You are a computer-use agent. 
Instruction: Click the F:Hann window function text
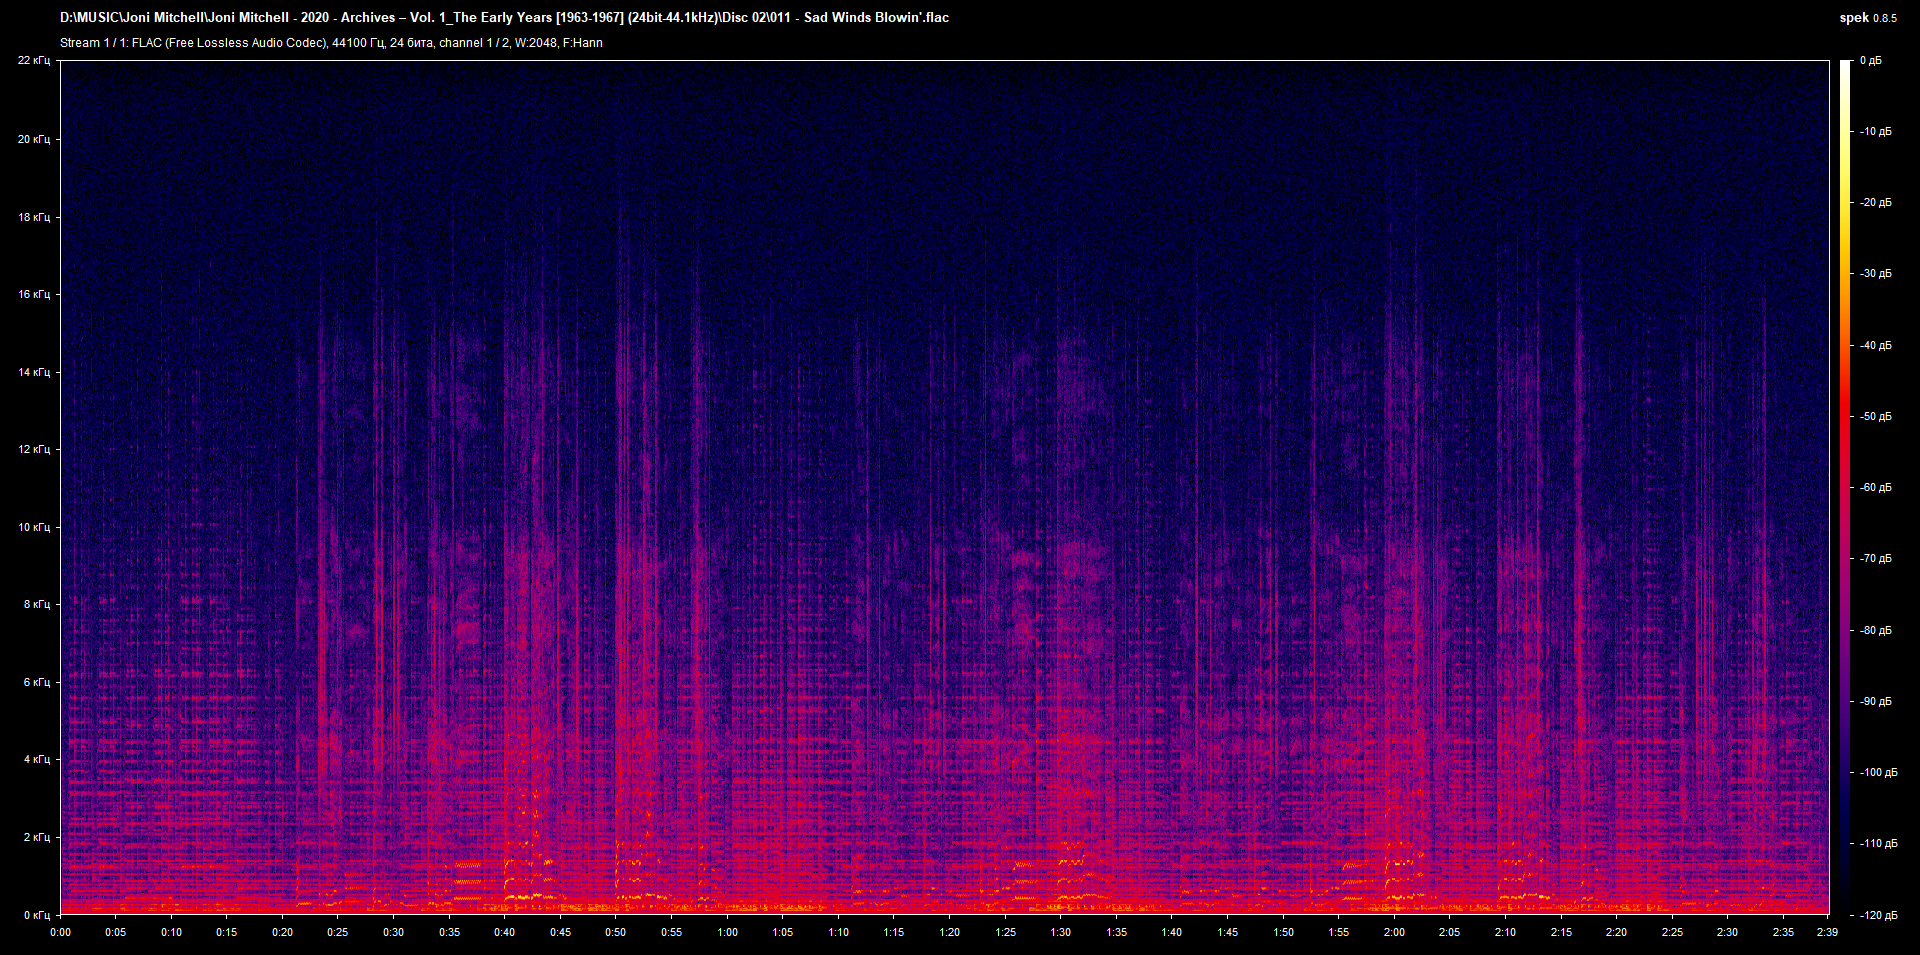coord(583,43)
